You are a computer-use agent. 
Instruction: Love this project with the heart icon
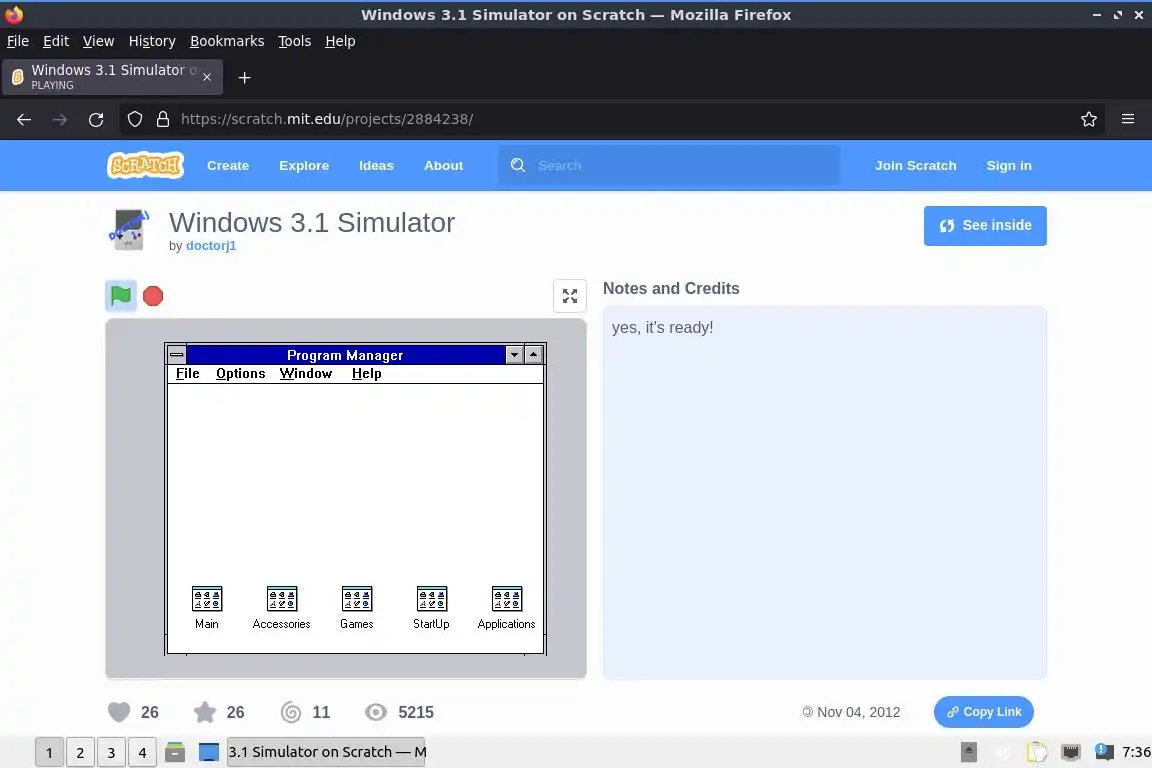pos(119,712)
